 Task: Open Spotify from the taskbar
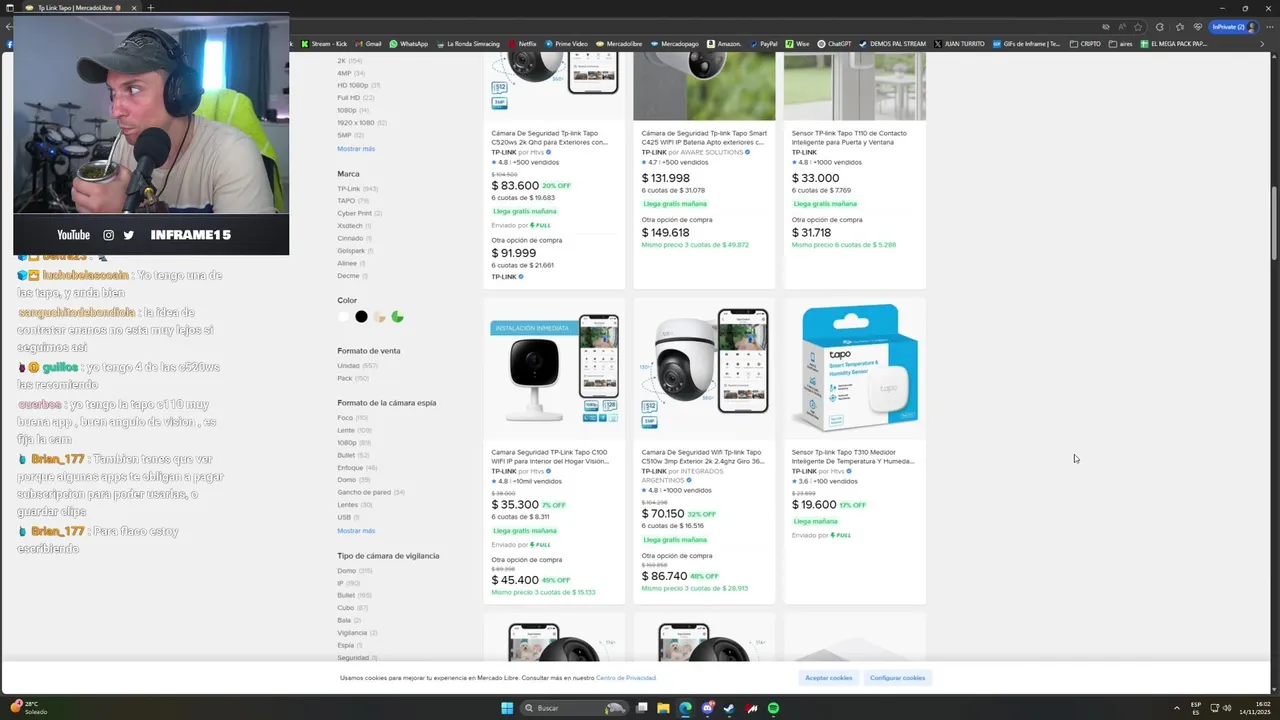tap(773, 708)
